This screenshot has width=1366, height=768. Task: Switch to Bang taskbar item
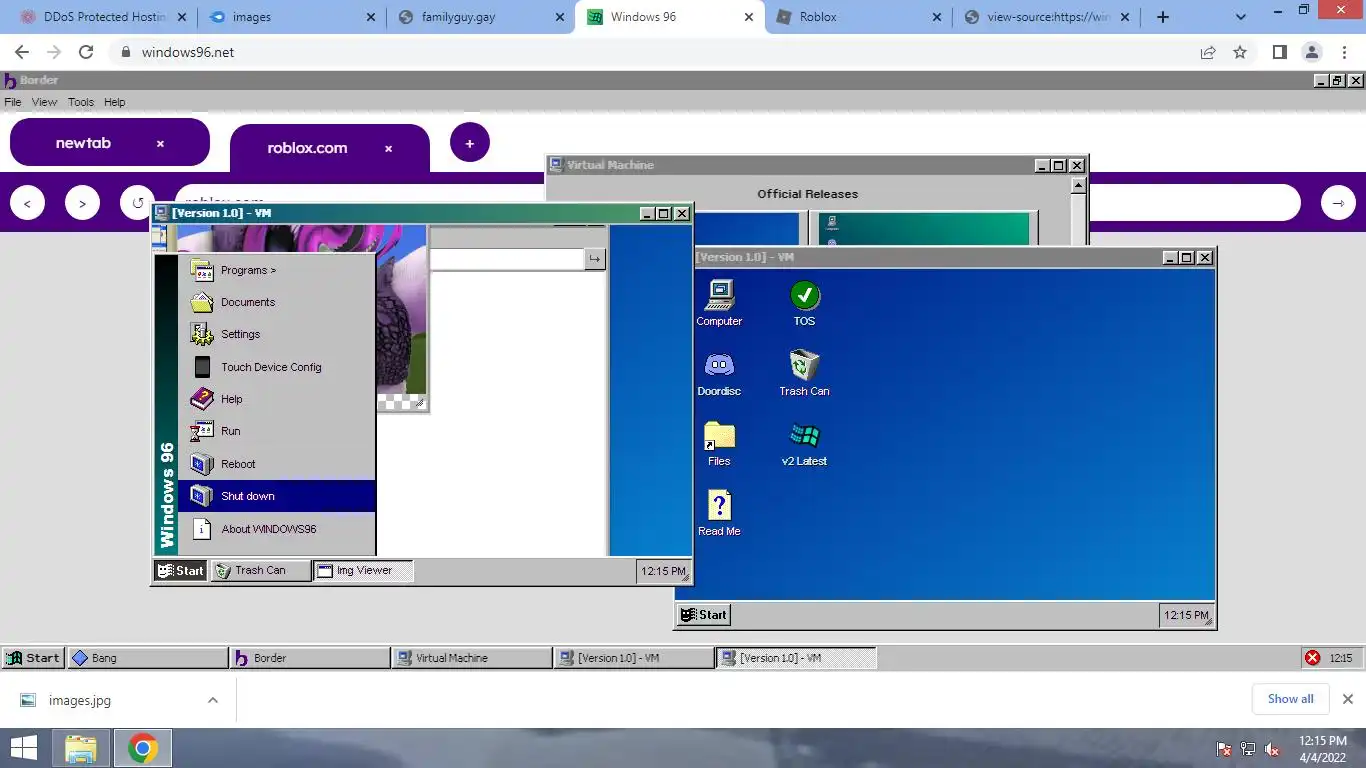(x=147, y=658)
